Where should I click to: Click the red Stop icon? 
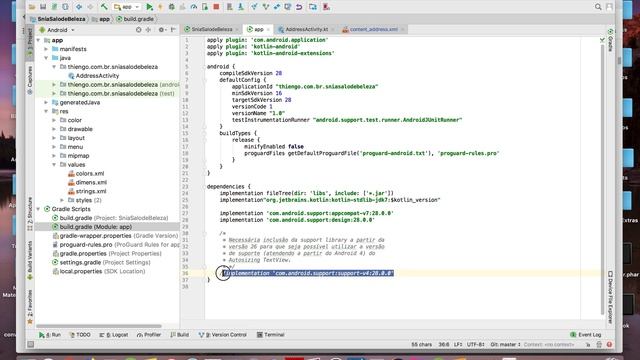click(216, 7)
